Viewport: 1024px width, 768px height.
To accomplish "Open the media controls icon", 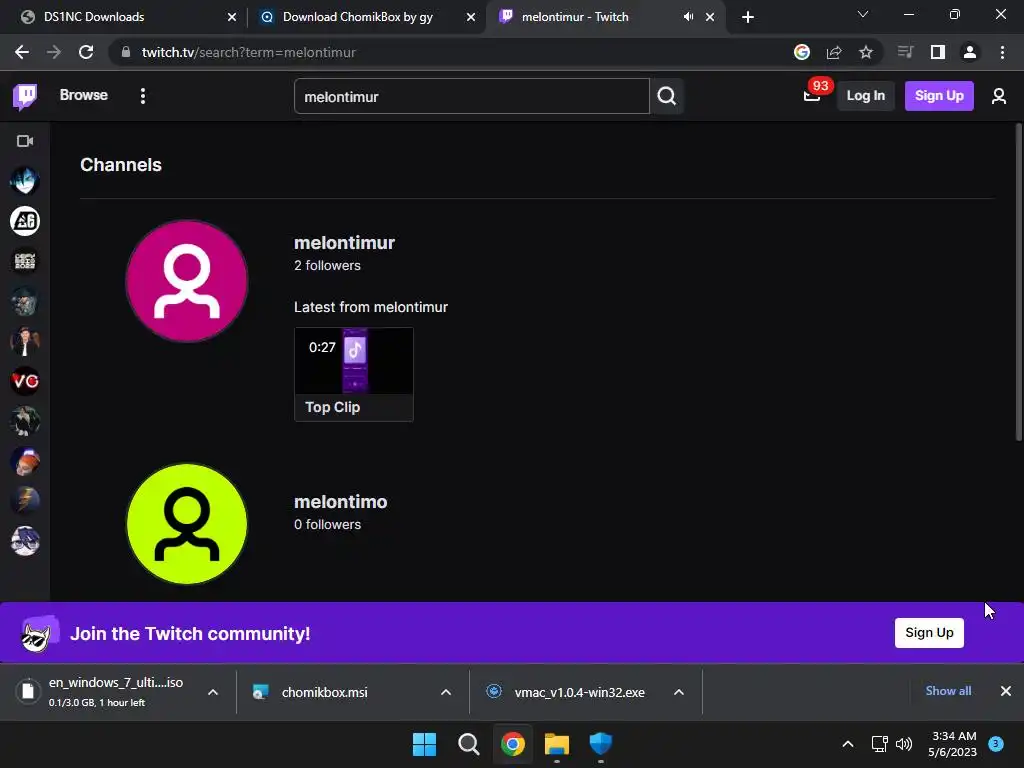I will point(905,52).
